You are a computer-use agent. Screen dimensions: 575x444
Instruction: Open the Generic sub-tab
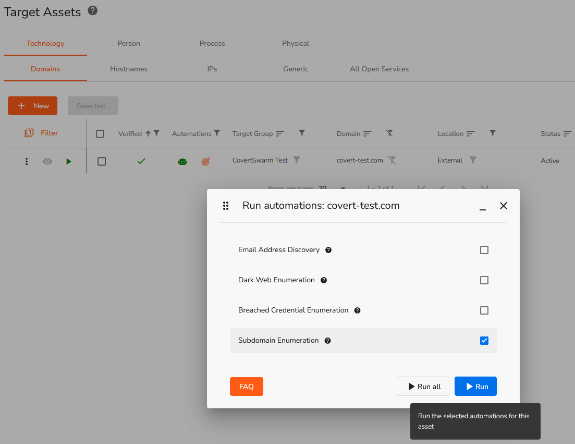coord(296,69)
